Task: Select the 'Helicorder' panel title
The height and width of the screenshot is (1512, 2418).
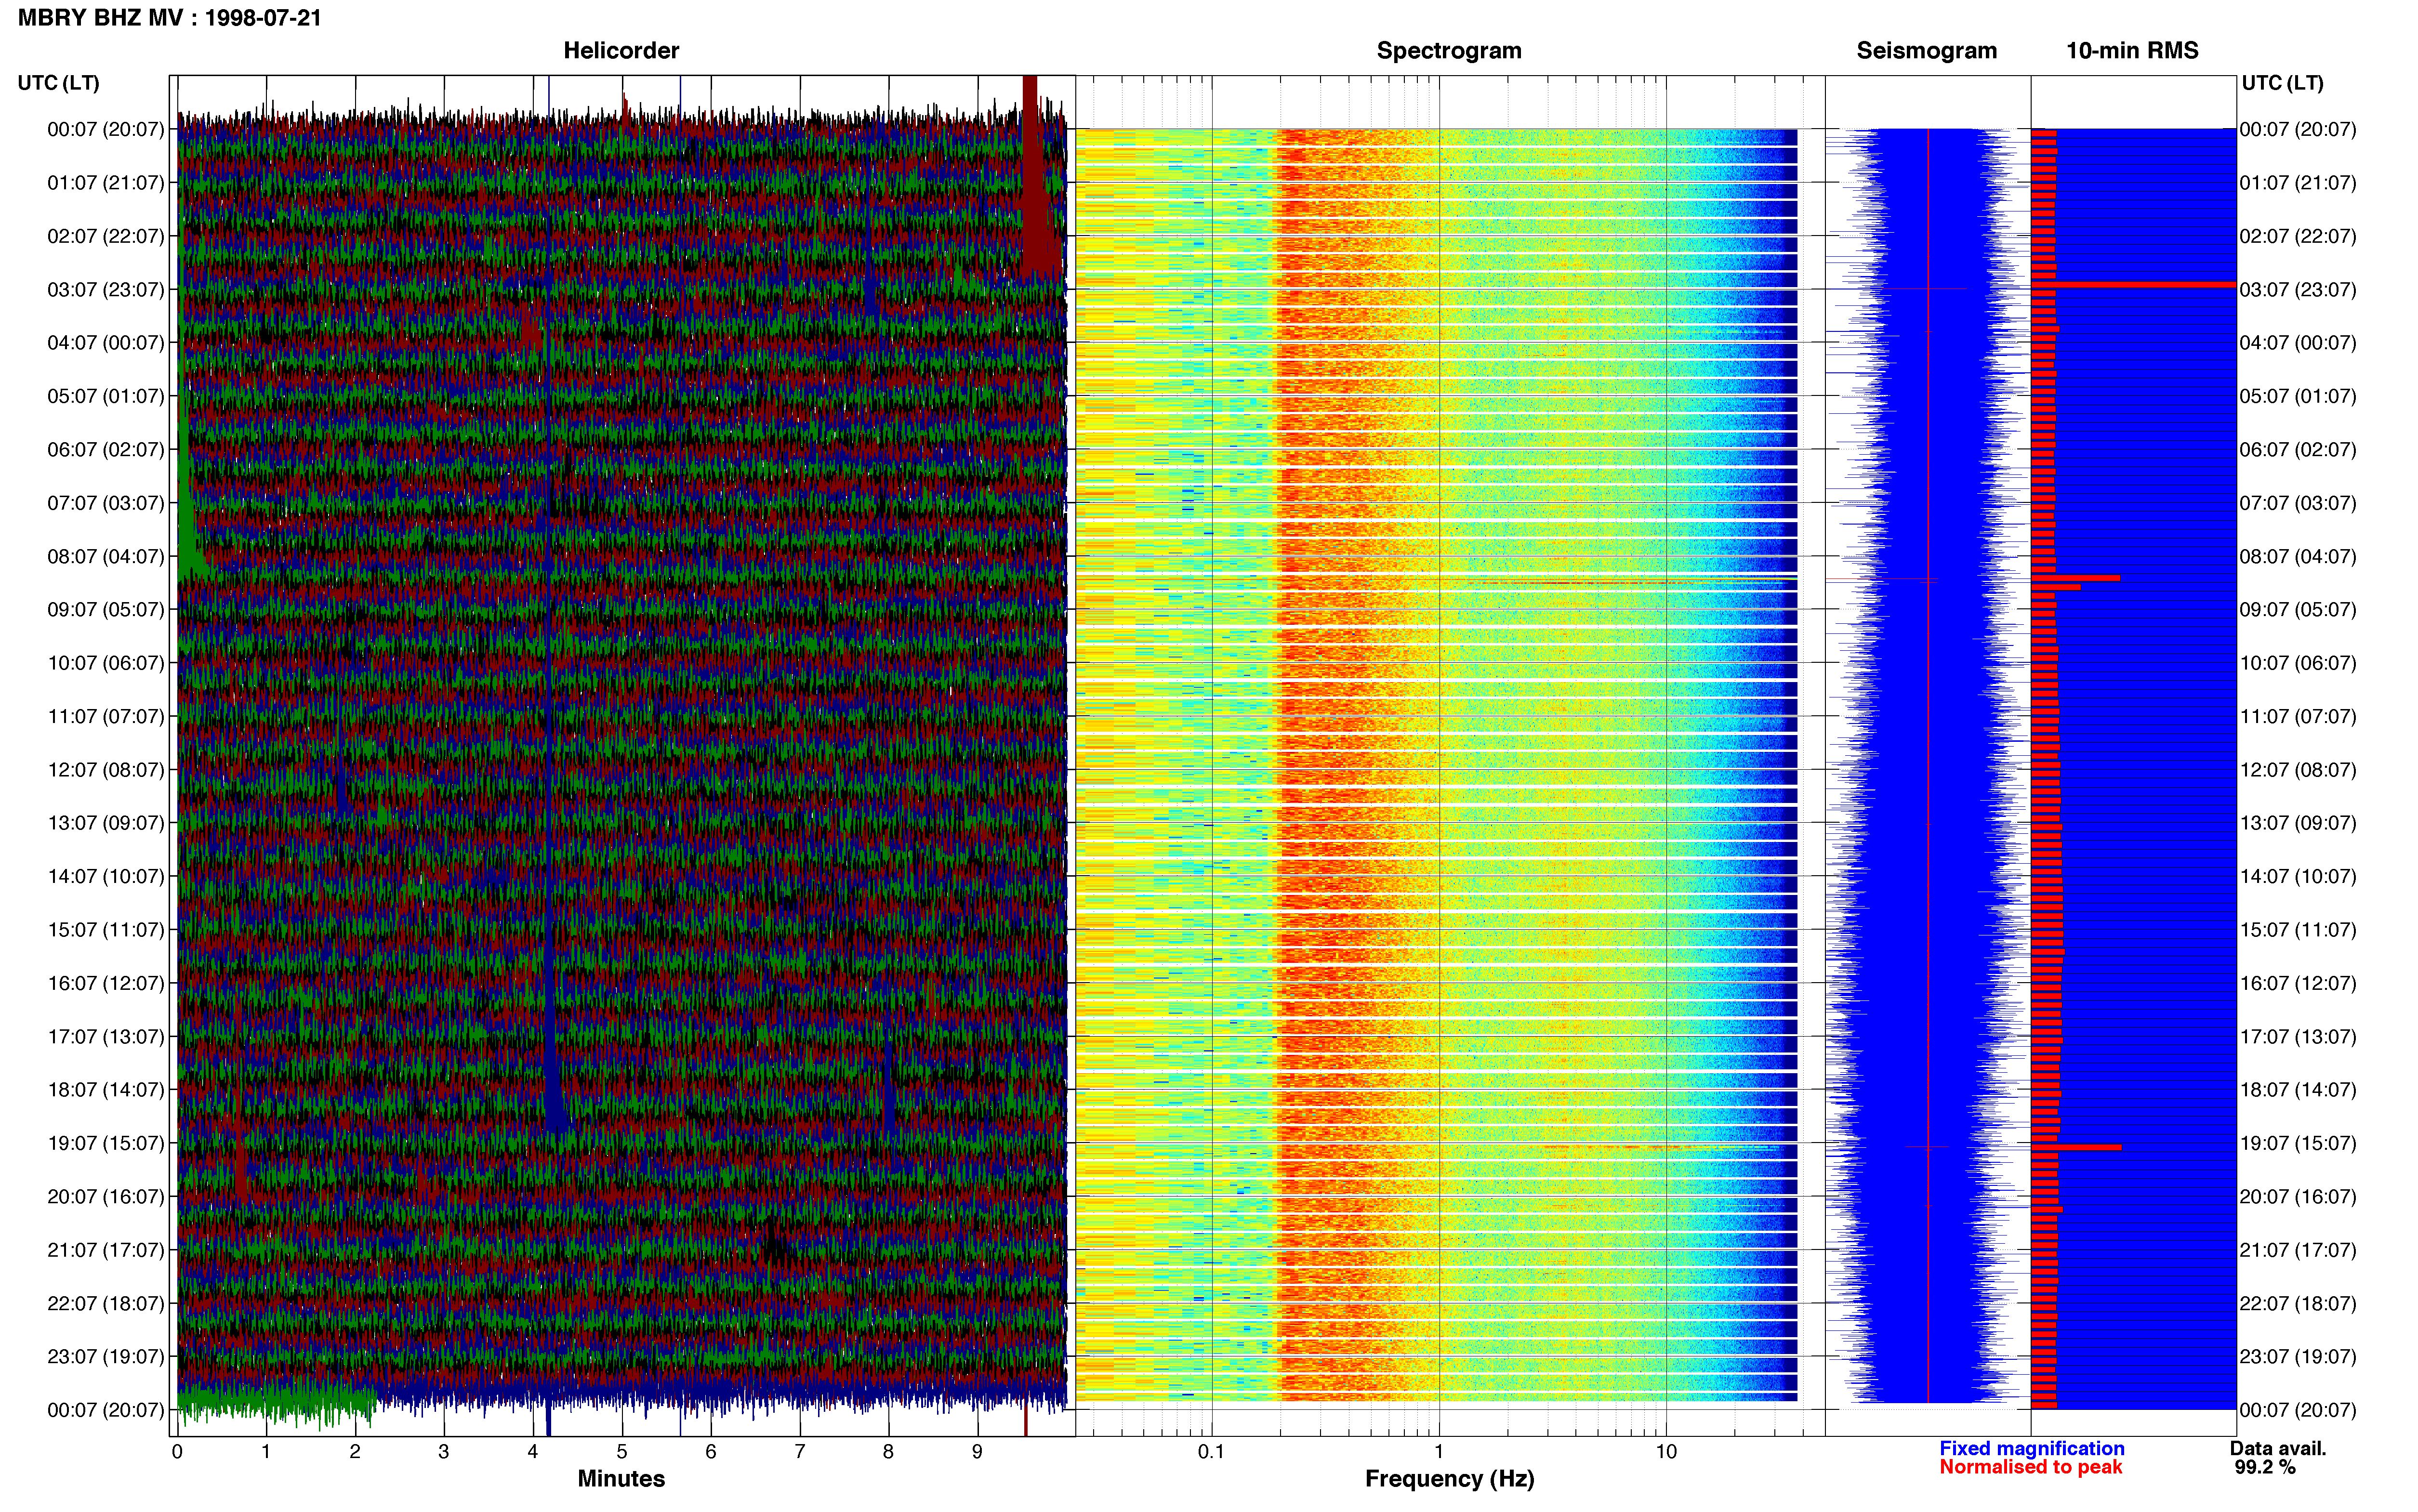Action: coord(621,51)
